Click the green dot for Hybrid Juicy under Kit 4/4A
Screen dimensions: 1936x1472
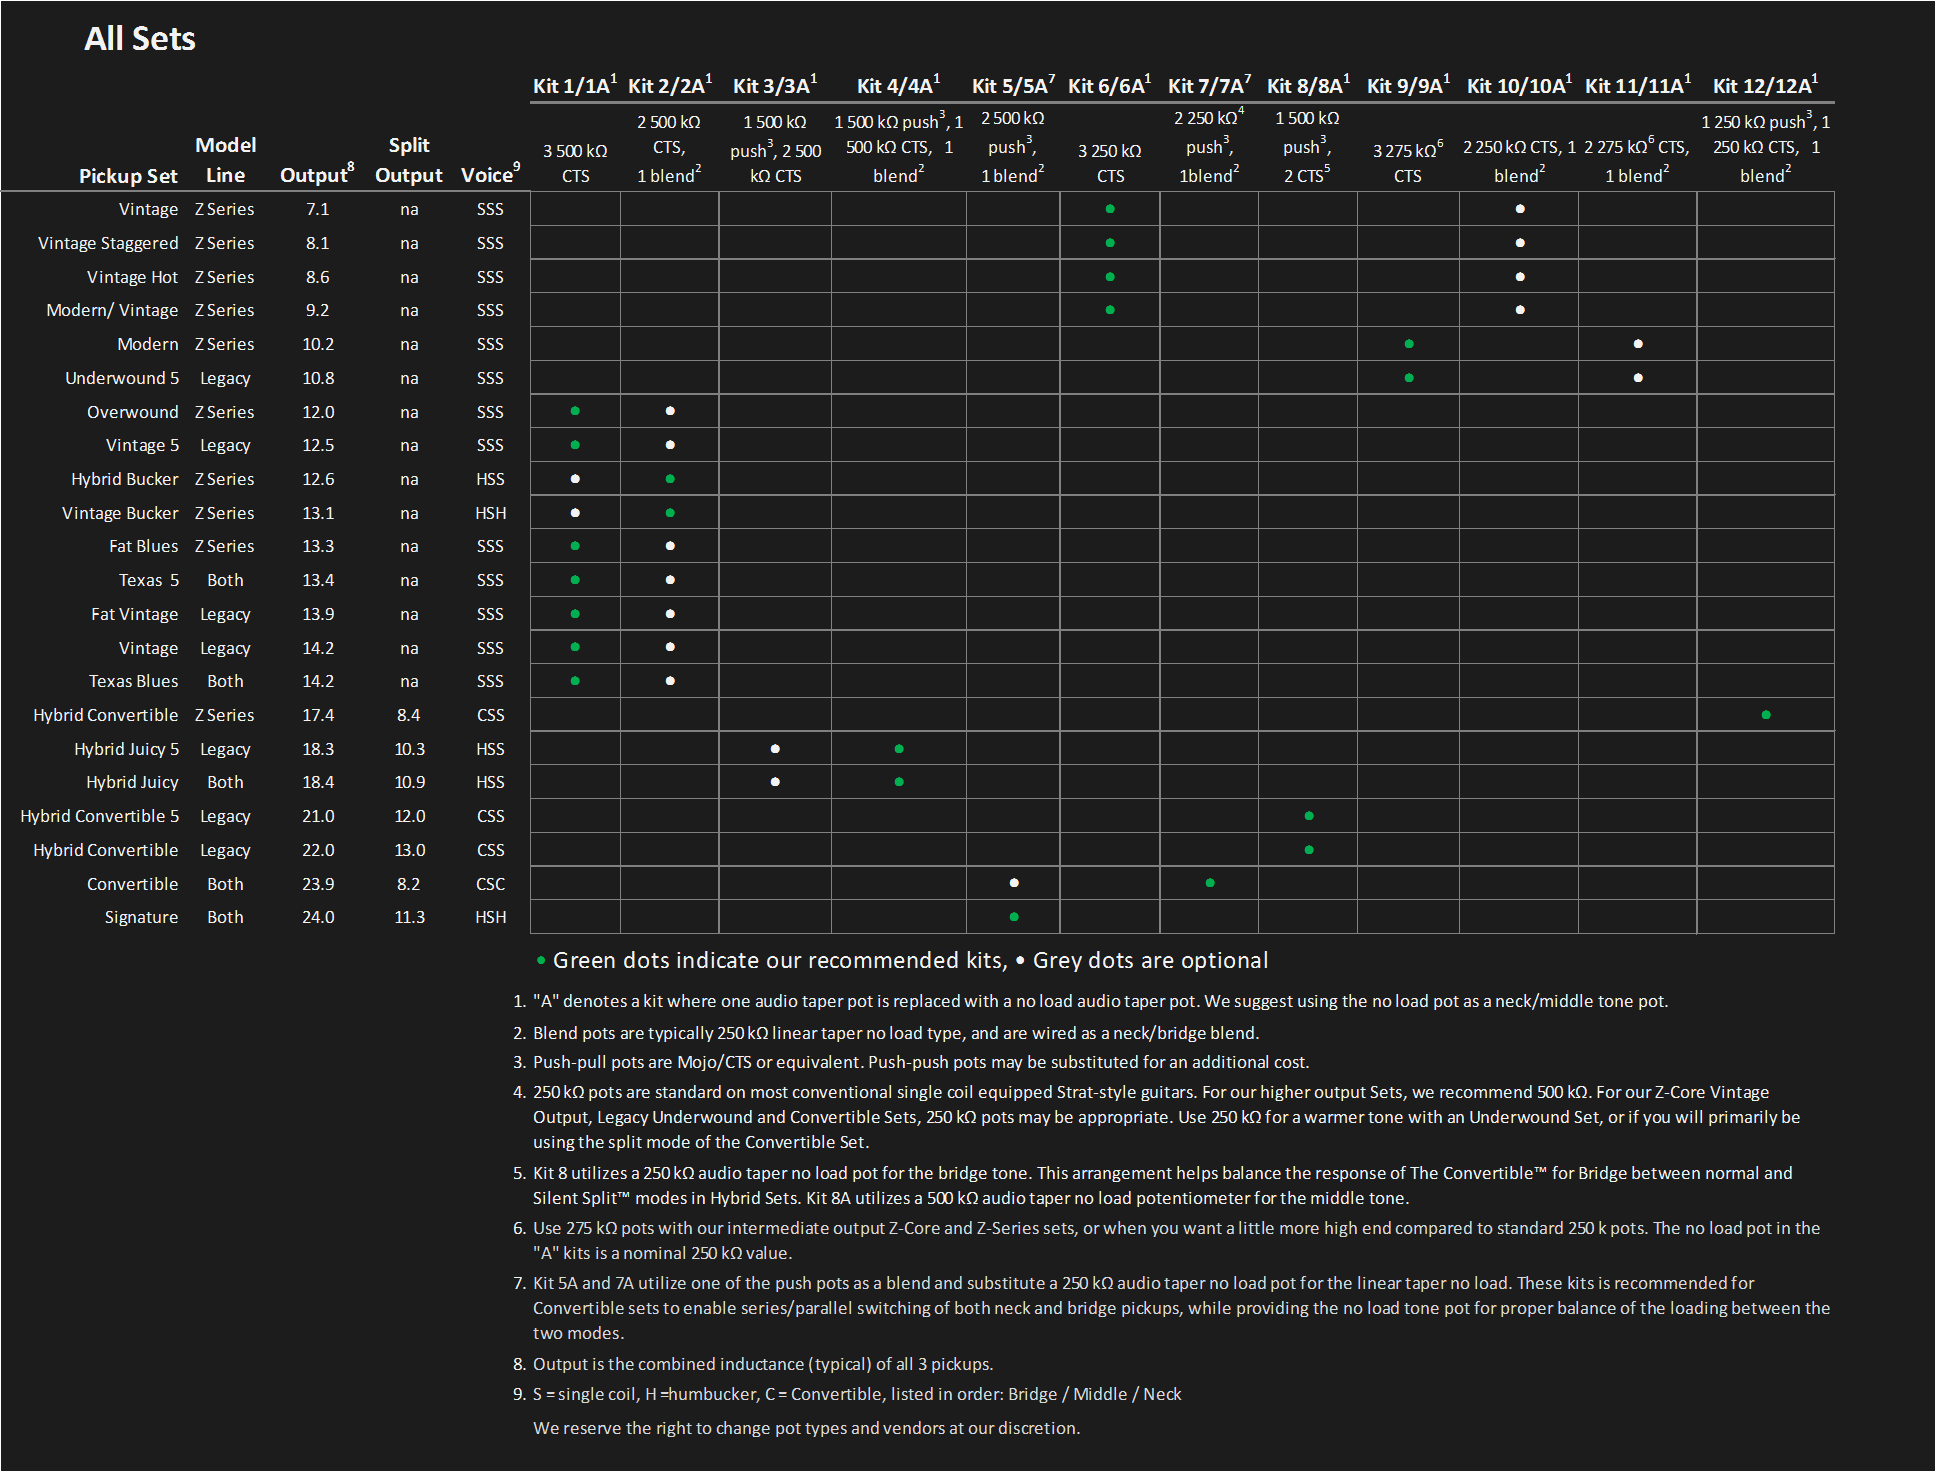pyautogui.click(x=899, y=782)
